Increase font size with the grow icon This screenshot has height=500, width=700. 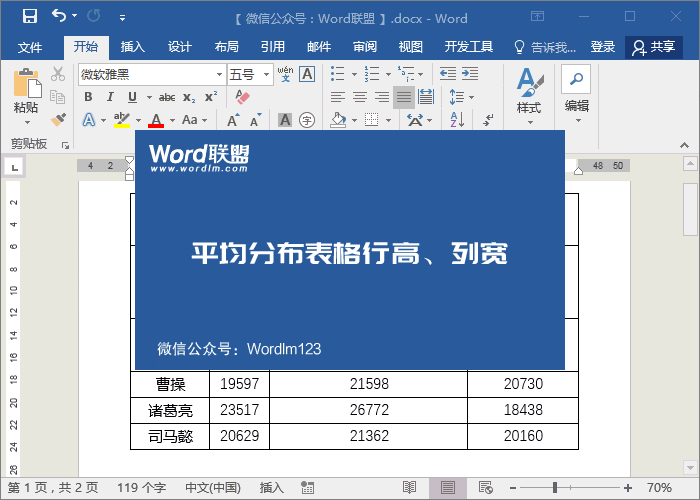coord(233,120)
